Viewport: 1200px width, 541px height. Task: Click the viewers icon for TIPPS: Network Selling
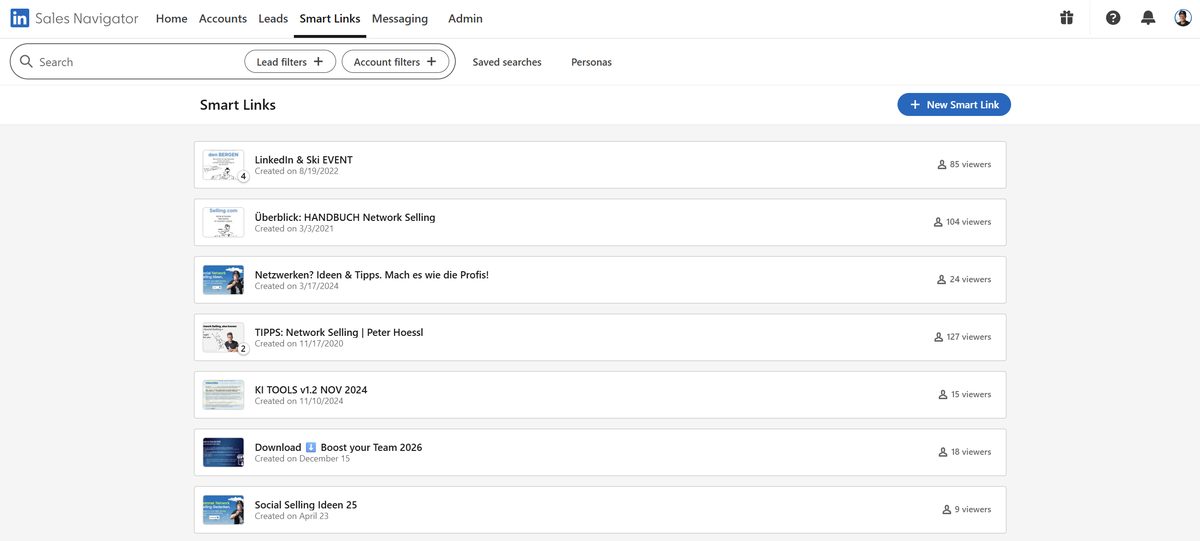[938, 337]
